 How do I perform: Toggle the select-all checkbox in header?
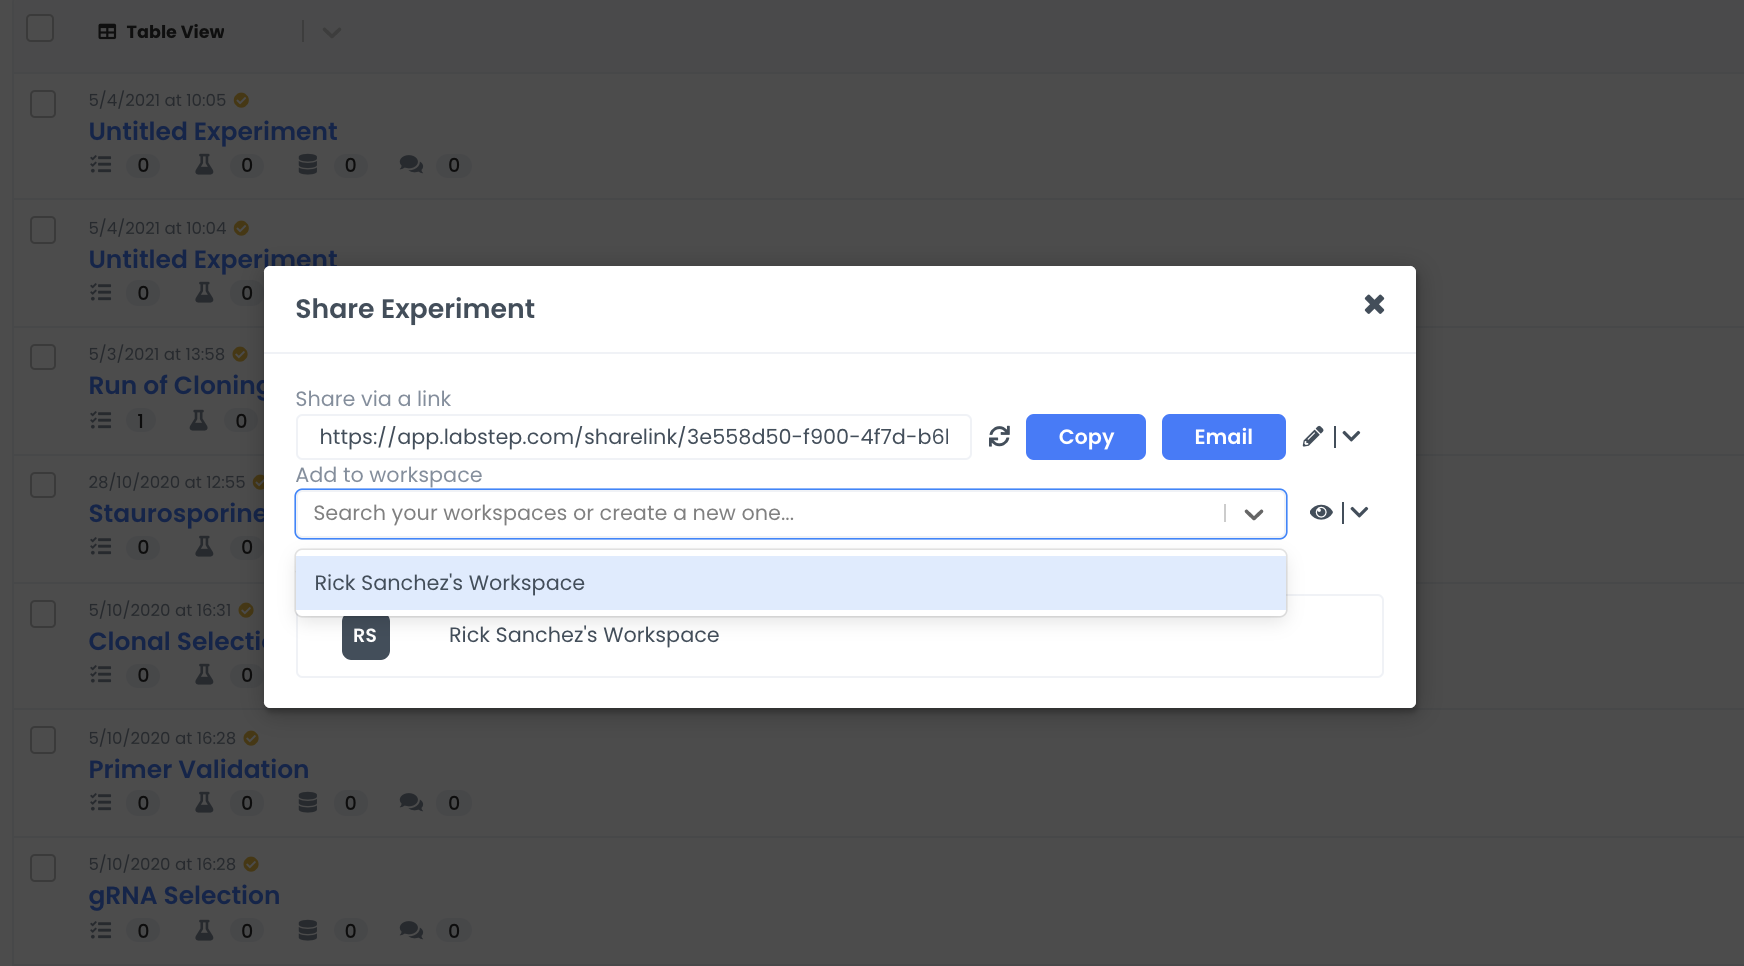click(x=40, y=28)
